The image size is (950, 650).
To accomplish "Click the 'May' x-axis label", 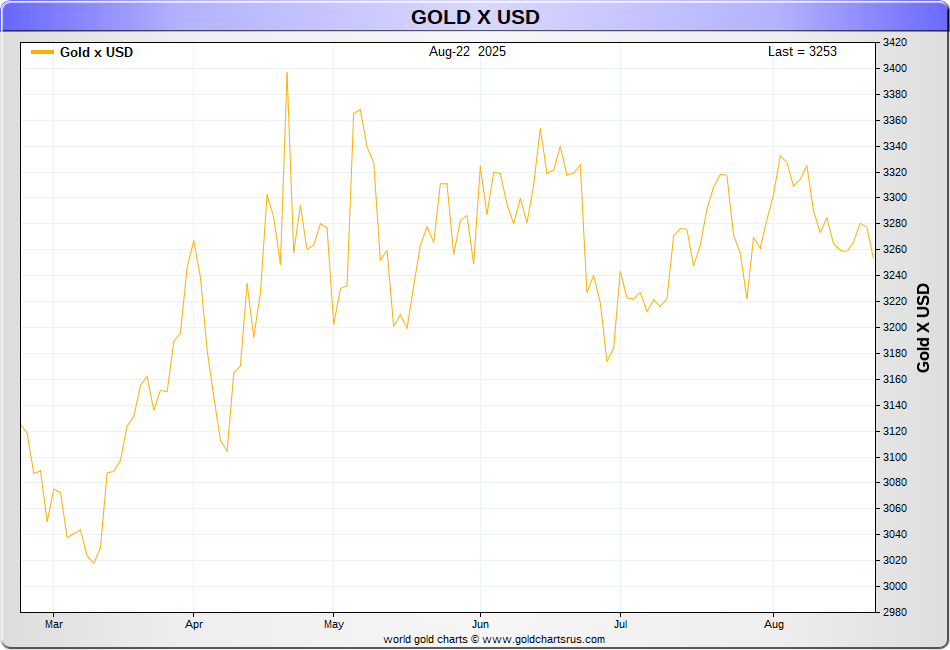I will (x=334, y=624).
